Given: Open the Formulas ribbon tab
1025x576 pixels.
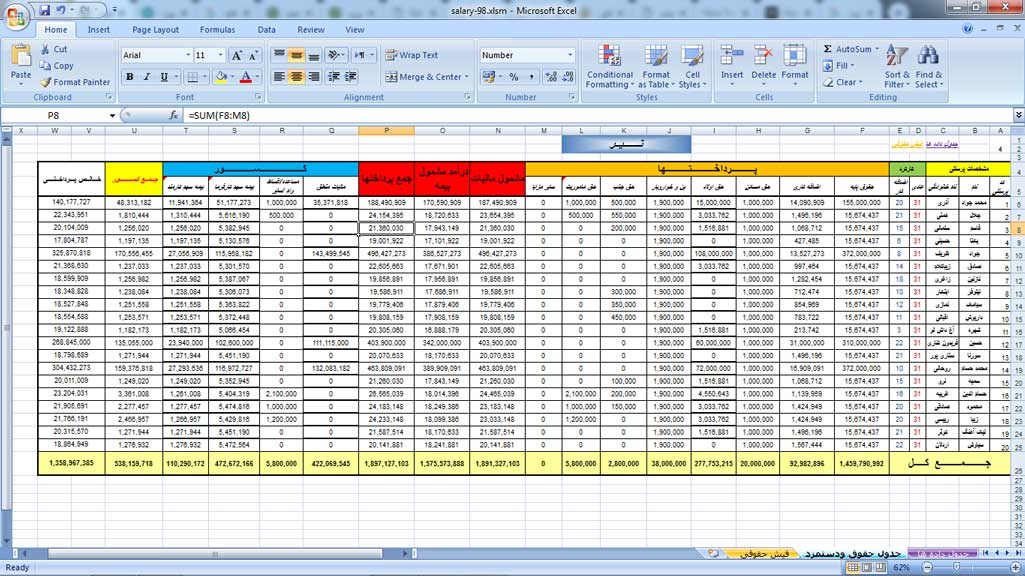Looking at the screenshot, I should click(x=217, y=30).
